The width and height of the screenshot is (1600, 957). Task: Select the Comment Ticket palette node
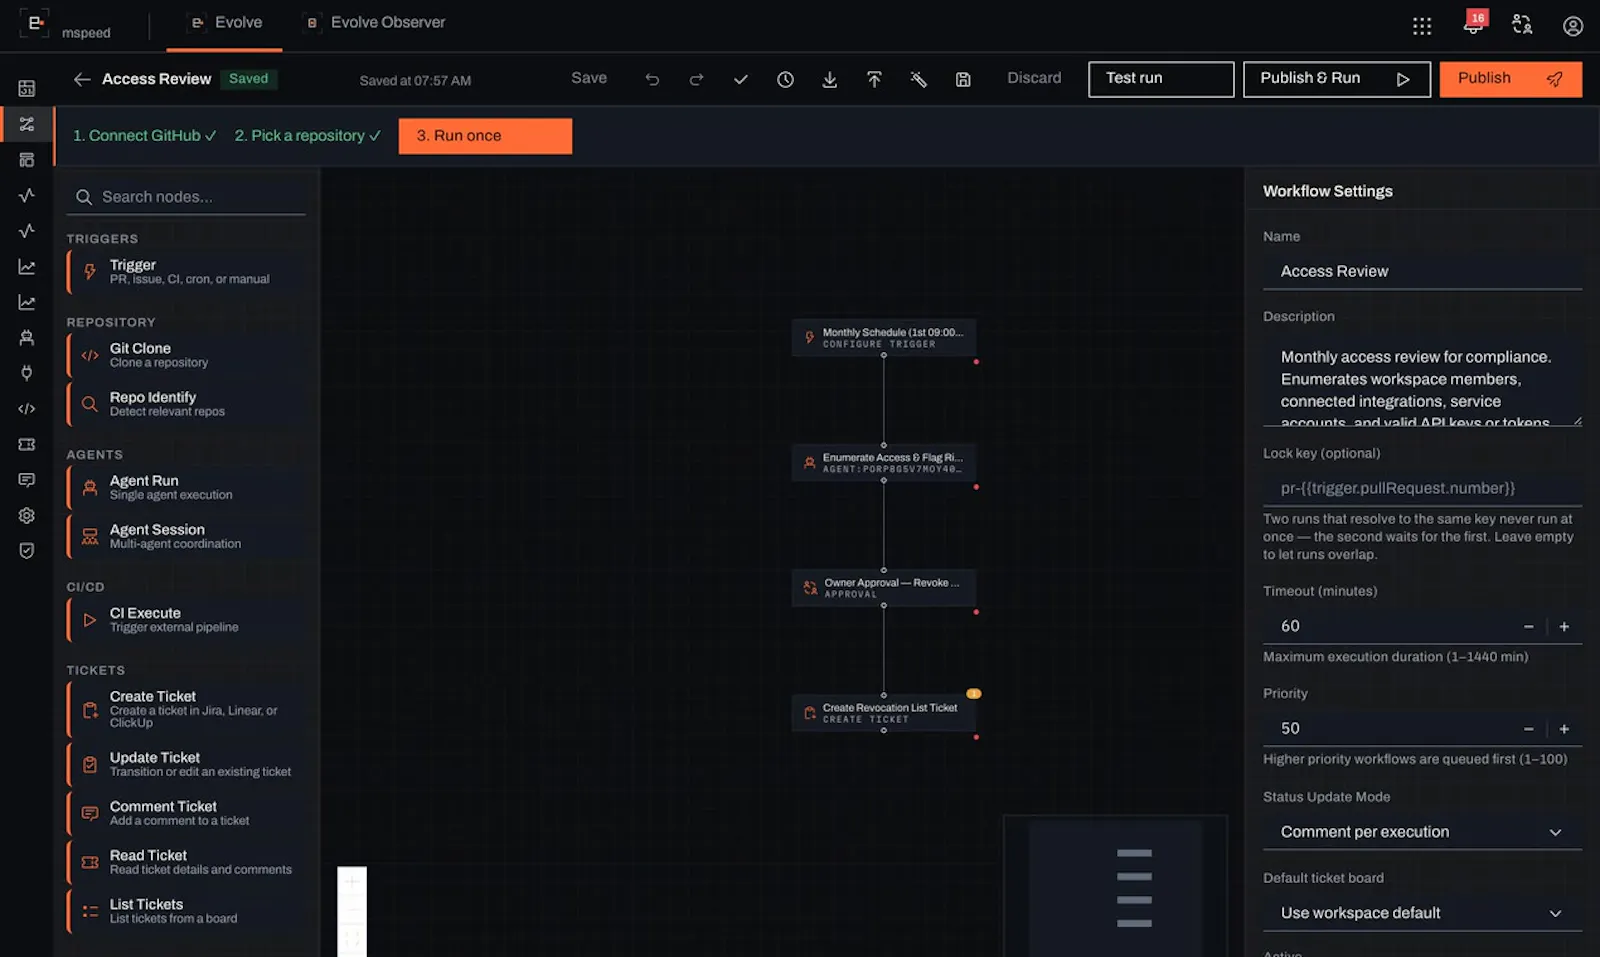186,813
